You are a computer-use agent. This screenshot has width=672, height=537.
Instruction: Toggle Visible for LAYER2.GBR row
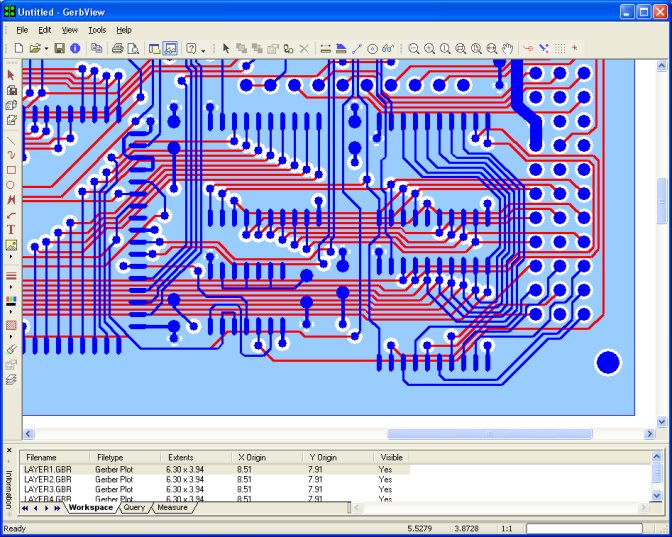[385, 480]
